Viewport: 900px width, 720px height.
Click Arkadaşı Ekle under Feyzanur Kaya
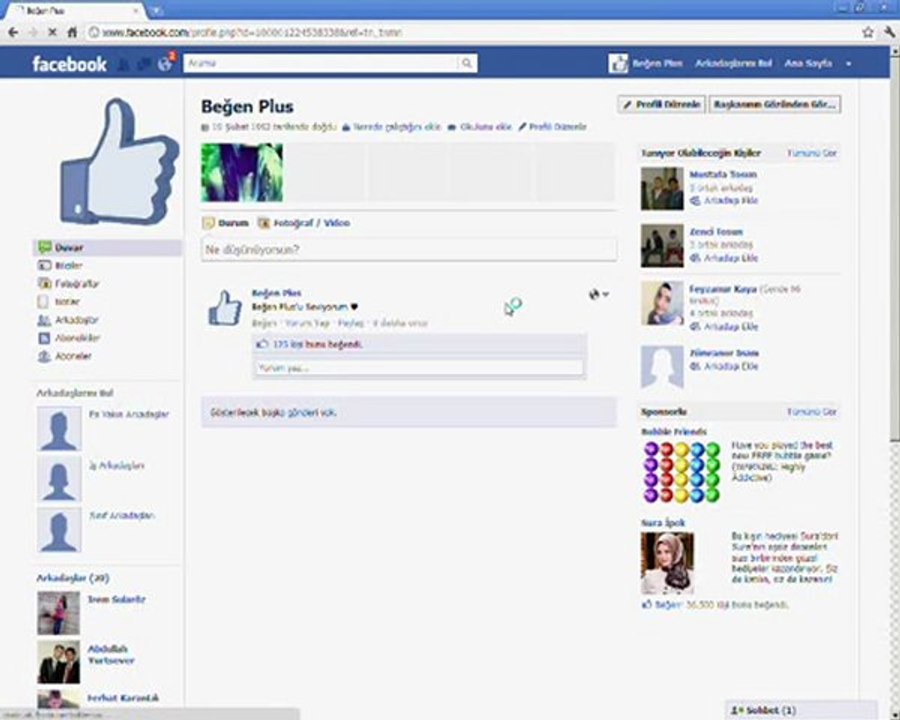click(731, 327)
